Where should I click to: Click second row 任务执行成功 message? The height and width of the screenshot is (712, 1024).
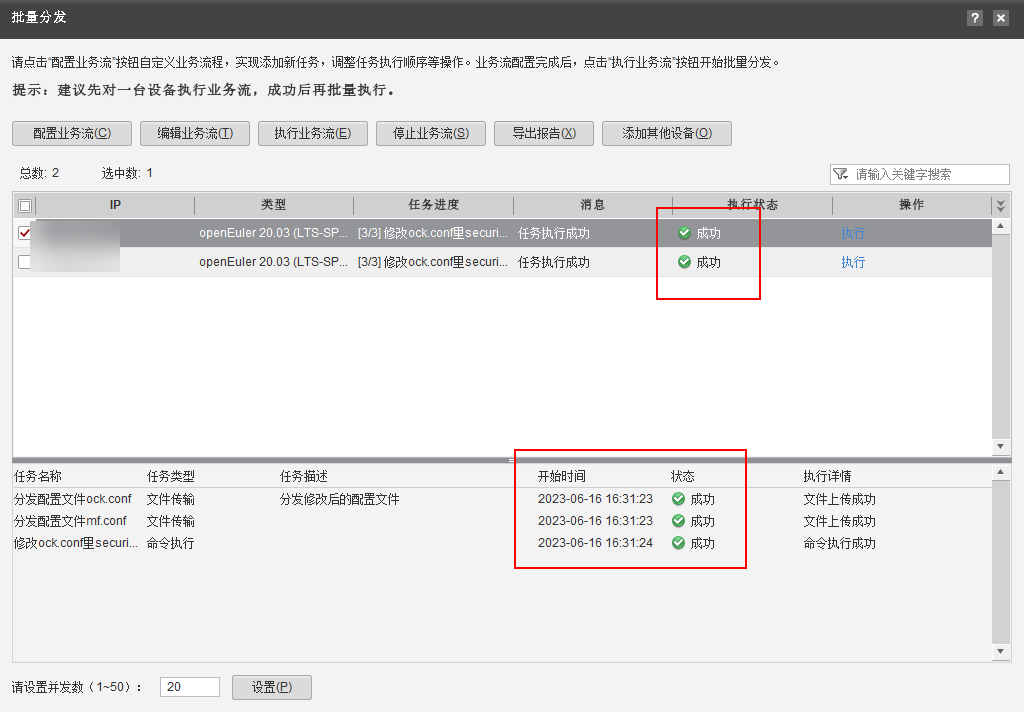click(x=554, y=262)
